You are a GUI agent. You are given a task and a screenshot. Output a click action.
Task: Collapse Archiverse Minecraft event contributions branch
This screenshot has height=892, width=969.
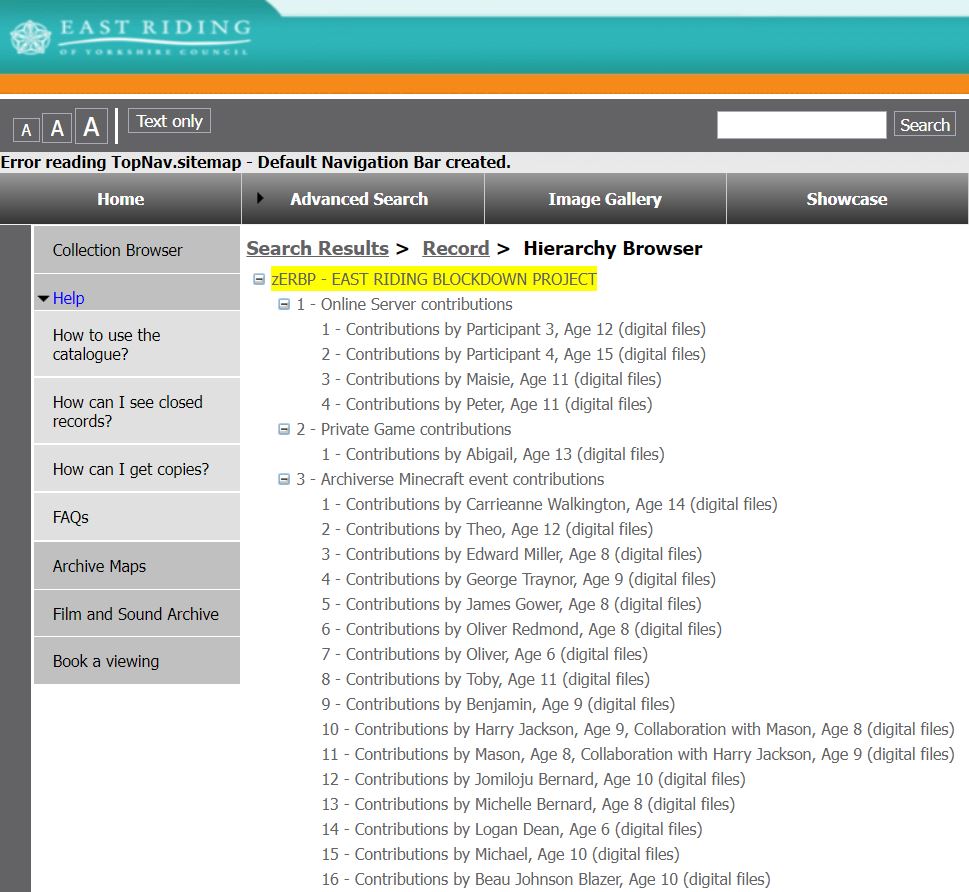tap(284, 480)
